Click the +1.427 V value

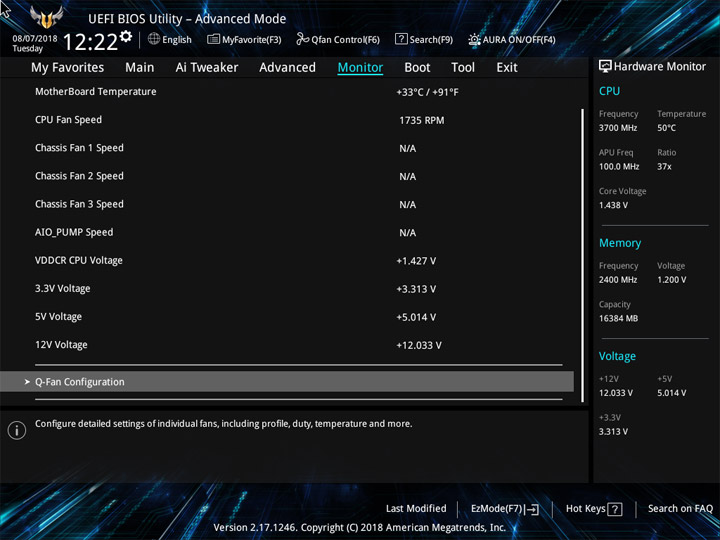coord(416,261)
